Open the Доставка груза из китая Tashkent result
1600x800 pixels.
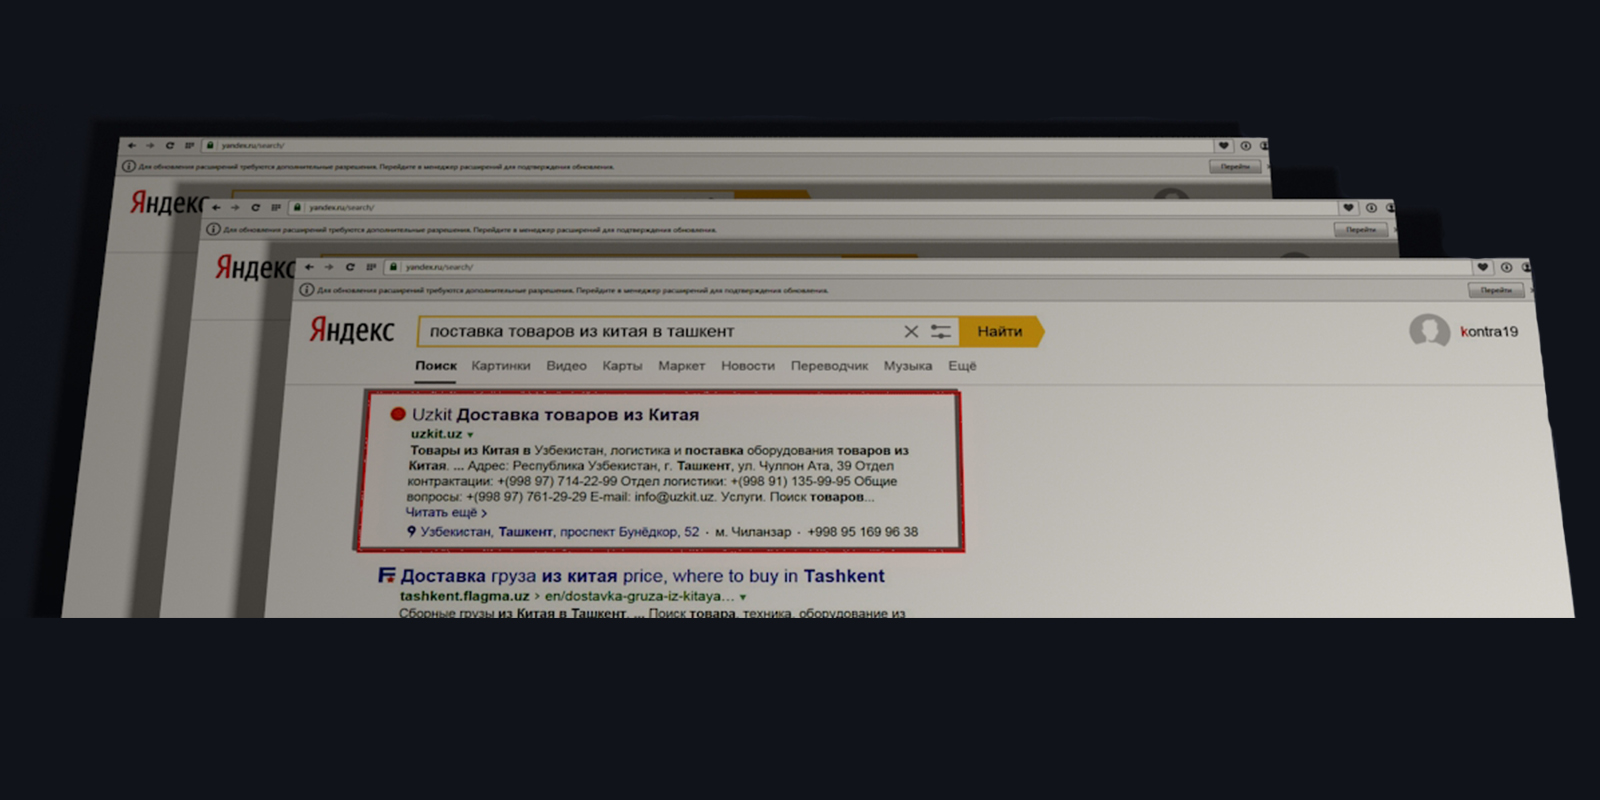[642, 576]
